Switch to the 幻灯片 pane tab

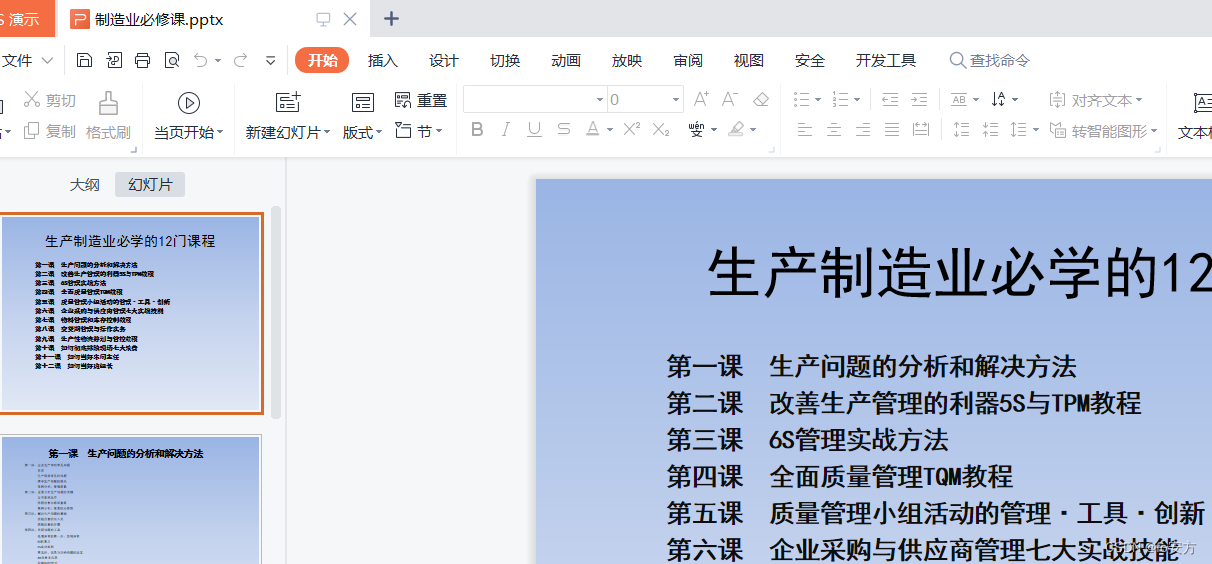(150, 185)
